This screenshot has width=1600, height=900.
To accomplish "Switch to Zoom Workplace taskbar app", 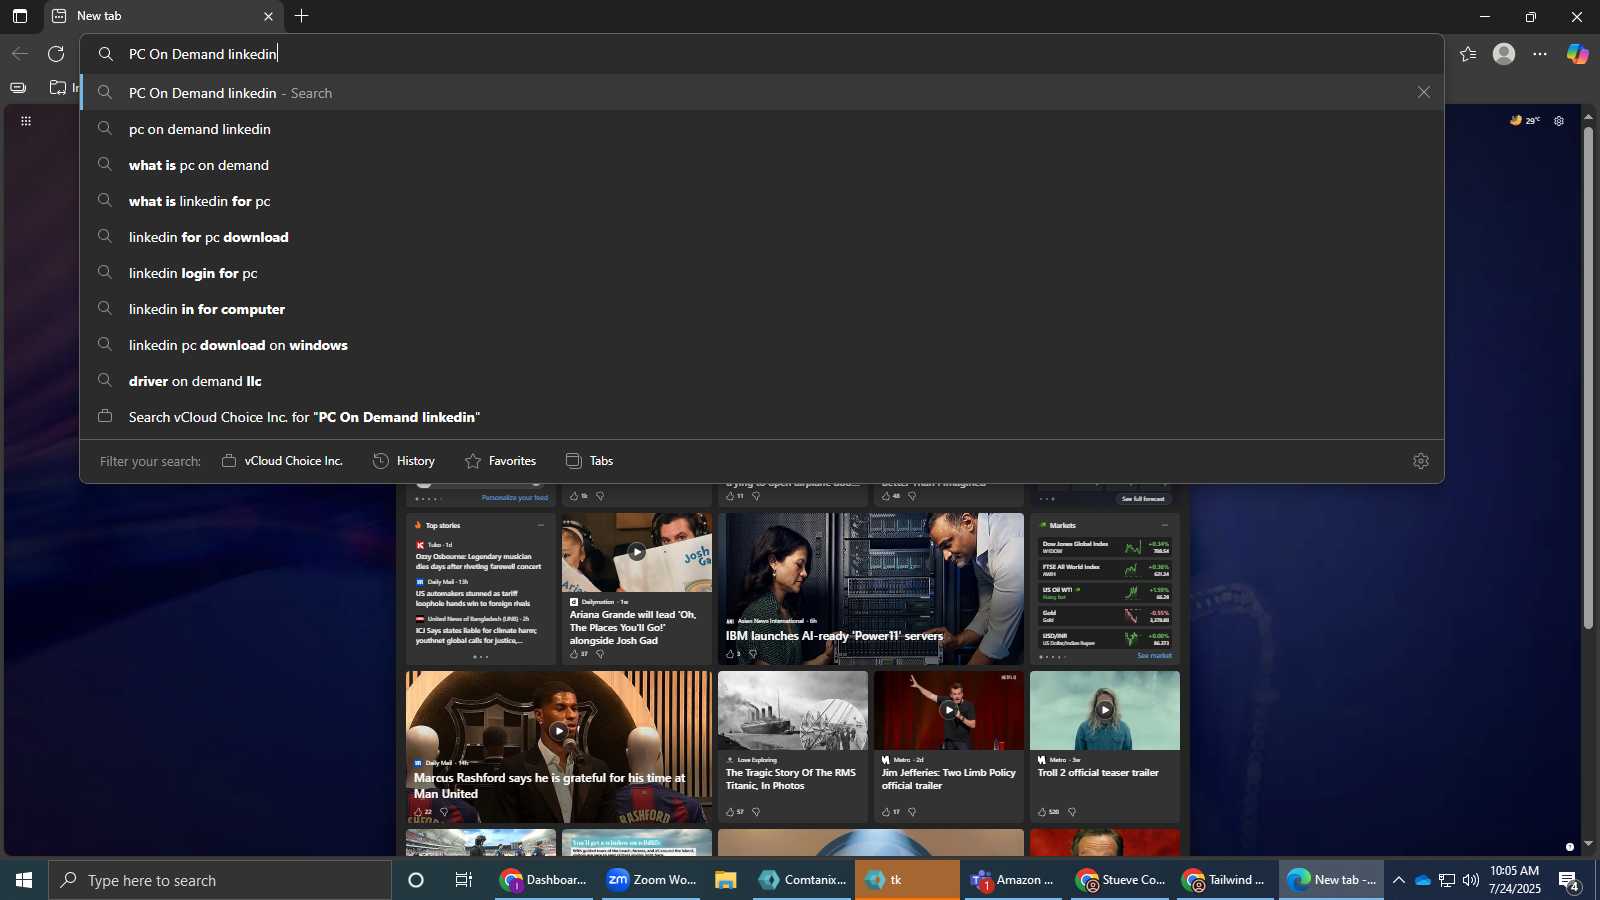I will (x=652, y=880).
